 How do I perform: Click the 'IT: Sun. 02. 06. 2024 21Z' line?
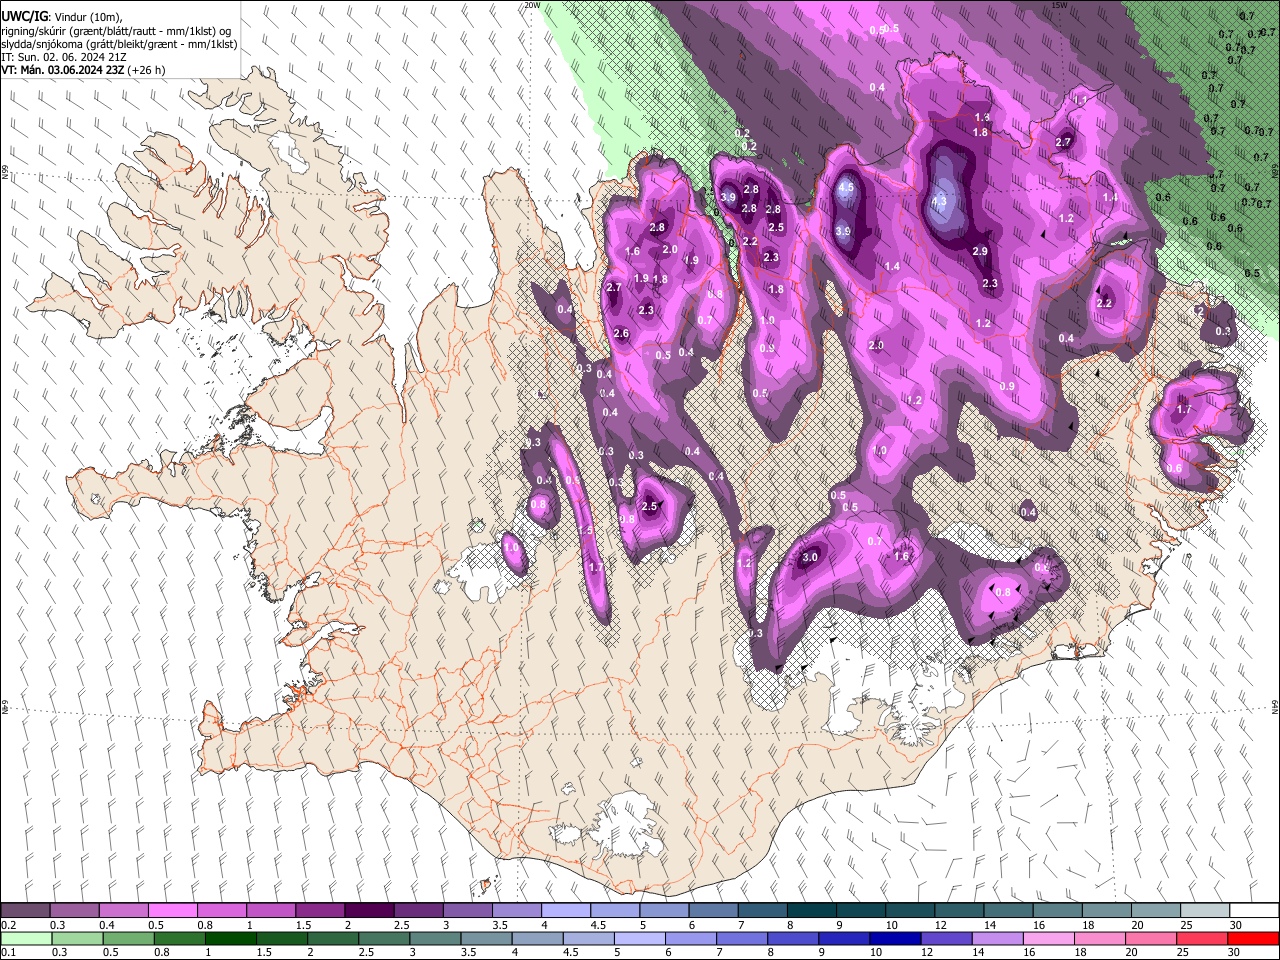tap(63, 57)
